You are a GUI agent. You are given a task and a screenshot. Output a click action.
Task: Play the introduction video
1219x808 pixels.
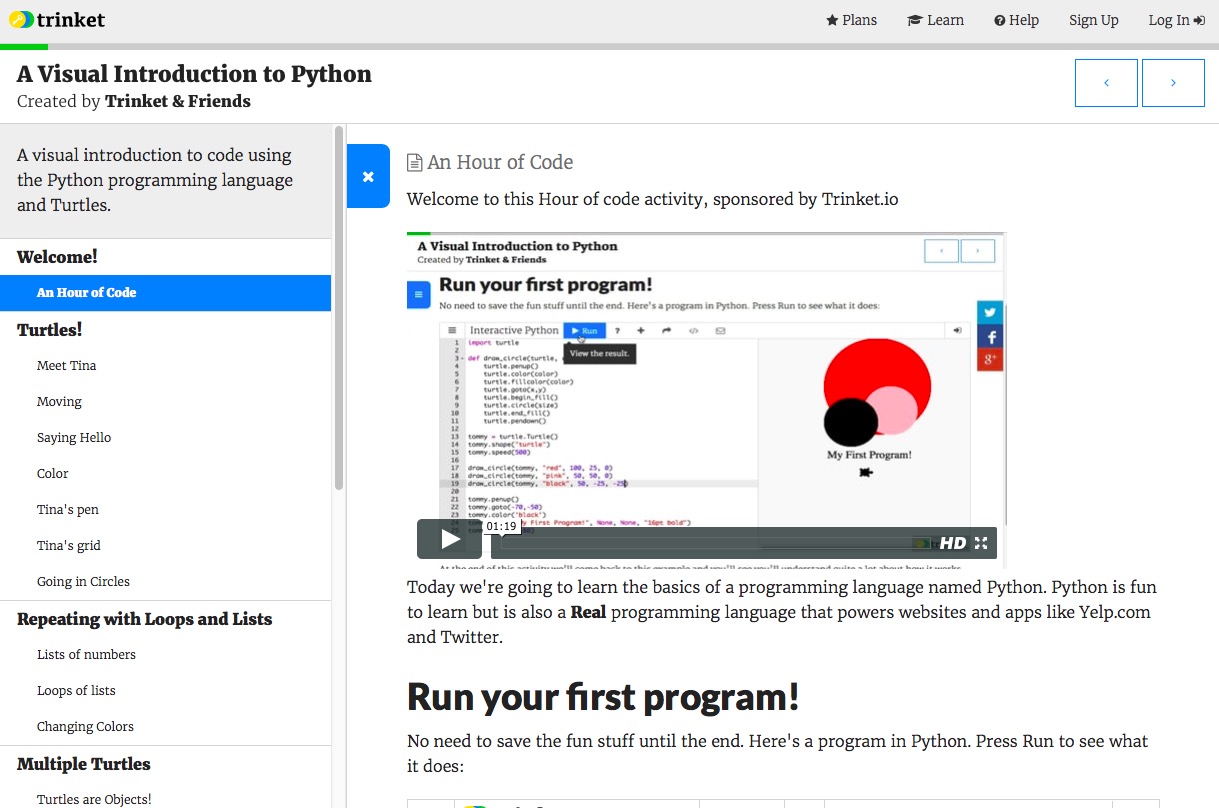click(x=449, y=540)
